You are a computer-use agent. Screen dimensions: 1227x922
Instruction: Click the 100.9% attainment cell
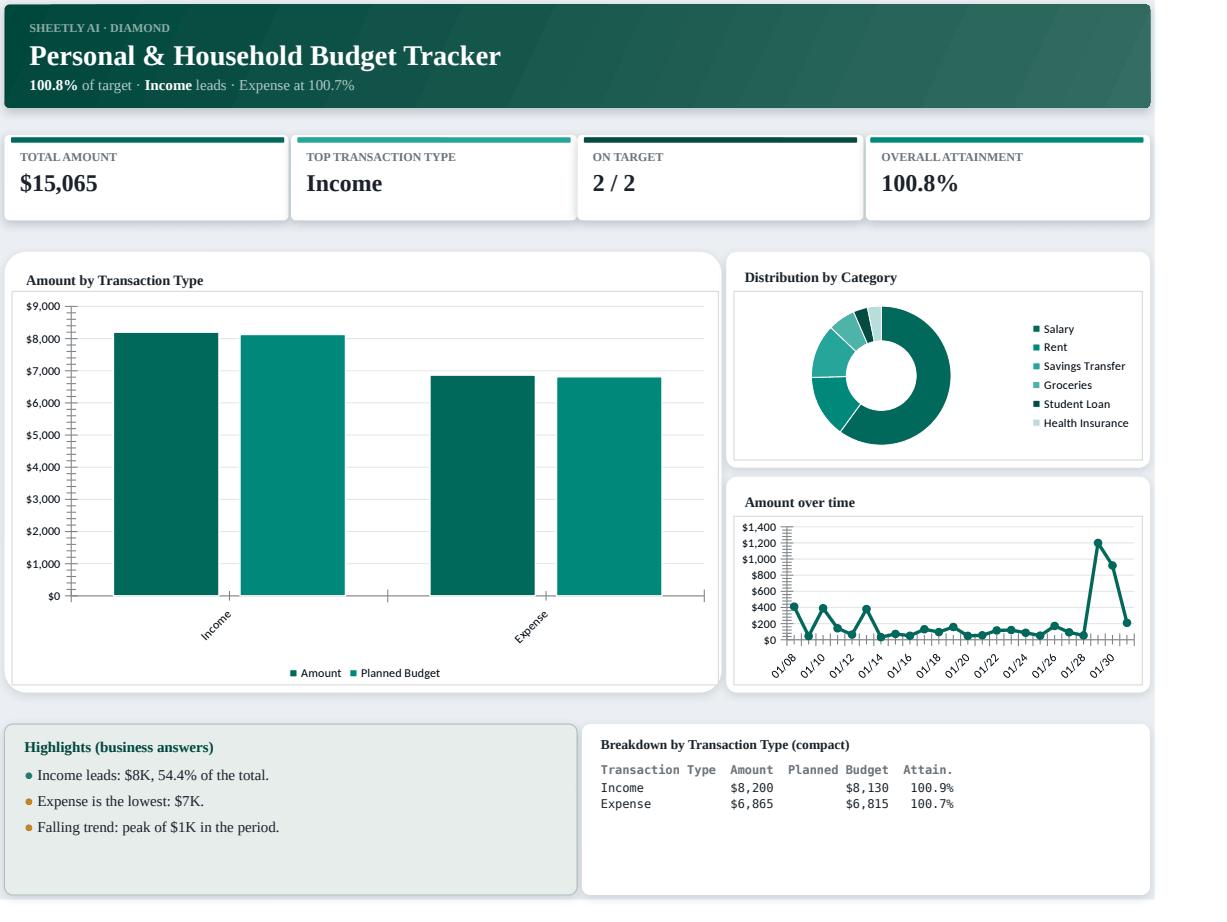coord(932,788)
